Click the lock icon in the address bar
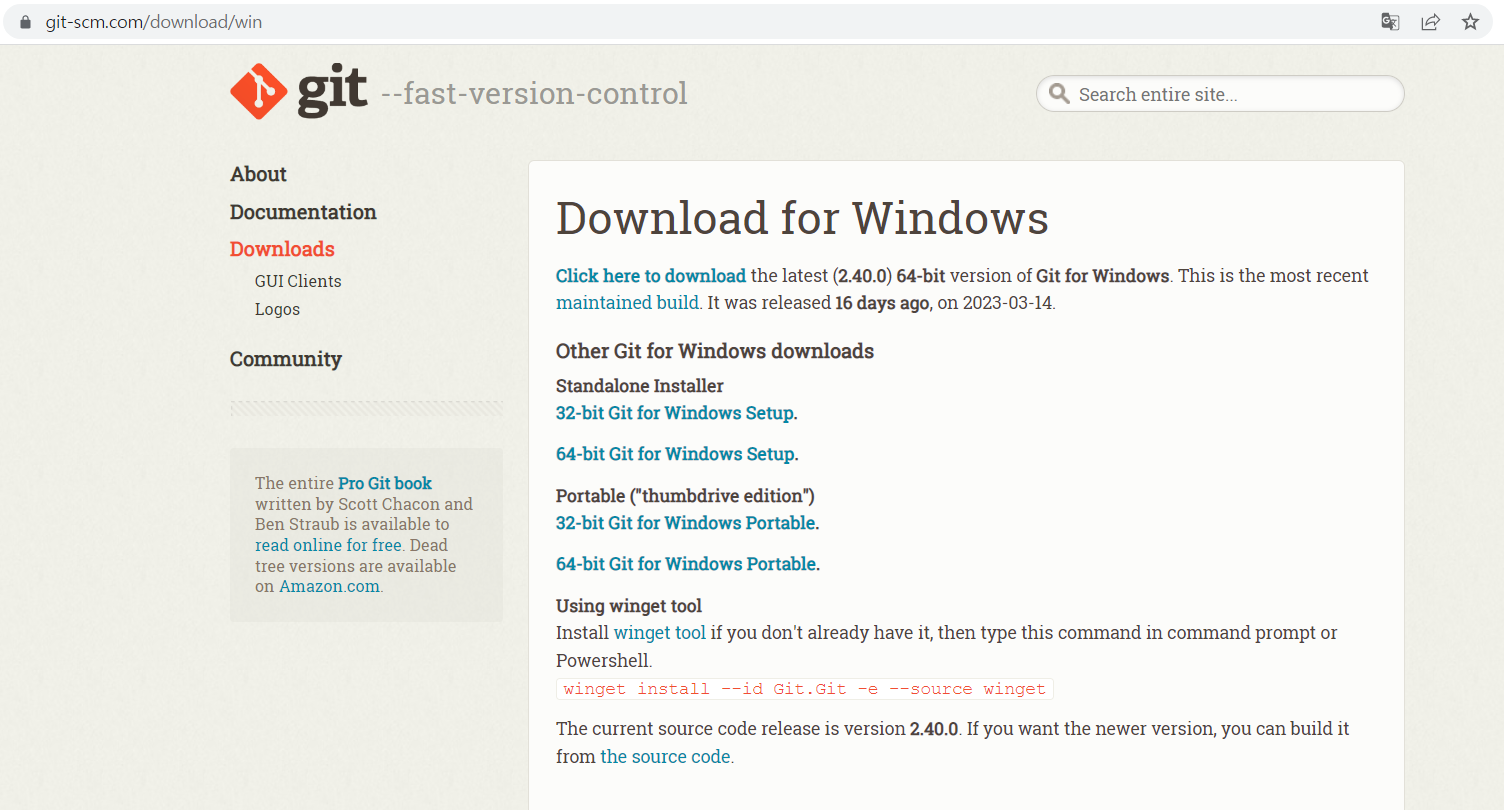The width and height of the screenshot is (1504, 810). (26, 21)
